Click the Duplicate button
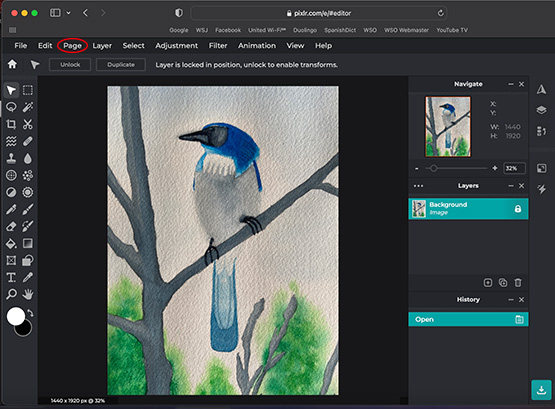This screenshot has width=555, height=409. (x=121, y=65)
